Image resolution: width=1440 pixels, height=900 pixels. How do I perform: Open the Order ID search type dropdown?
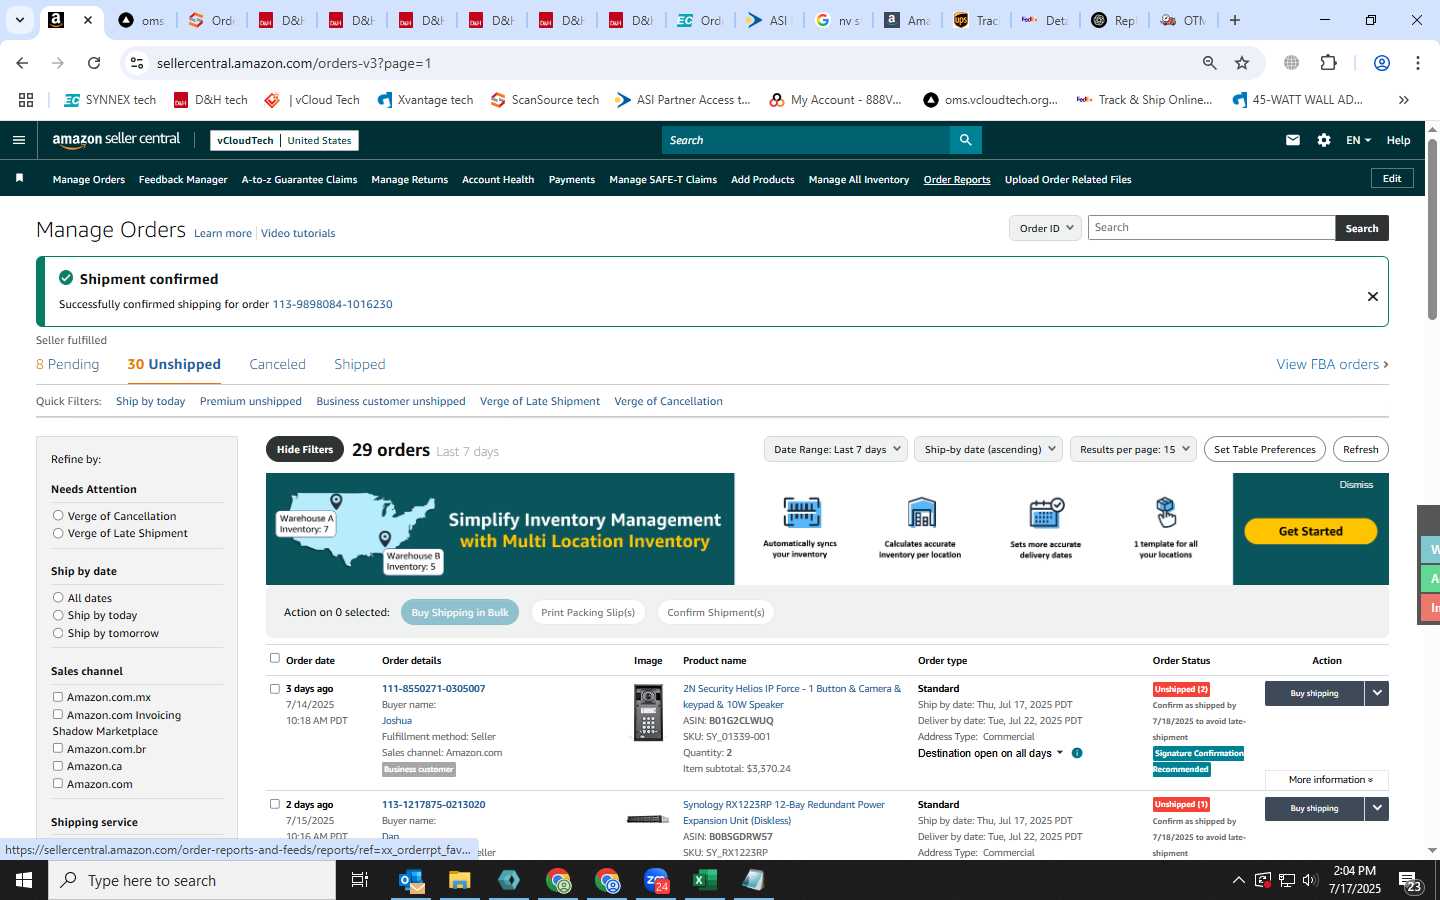pos(1045,228)
